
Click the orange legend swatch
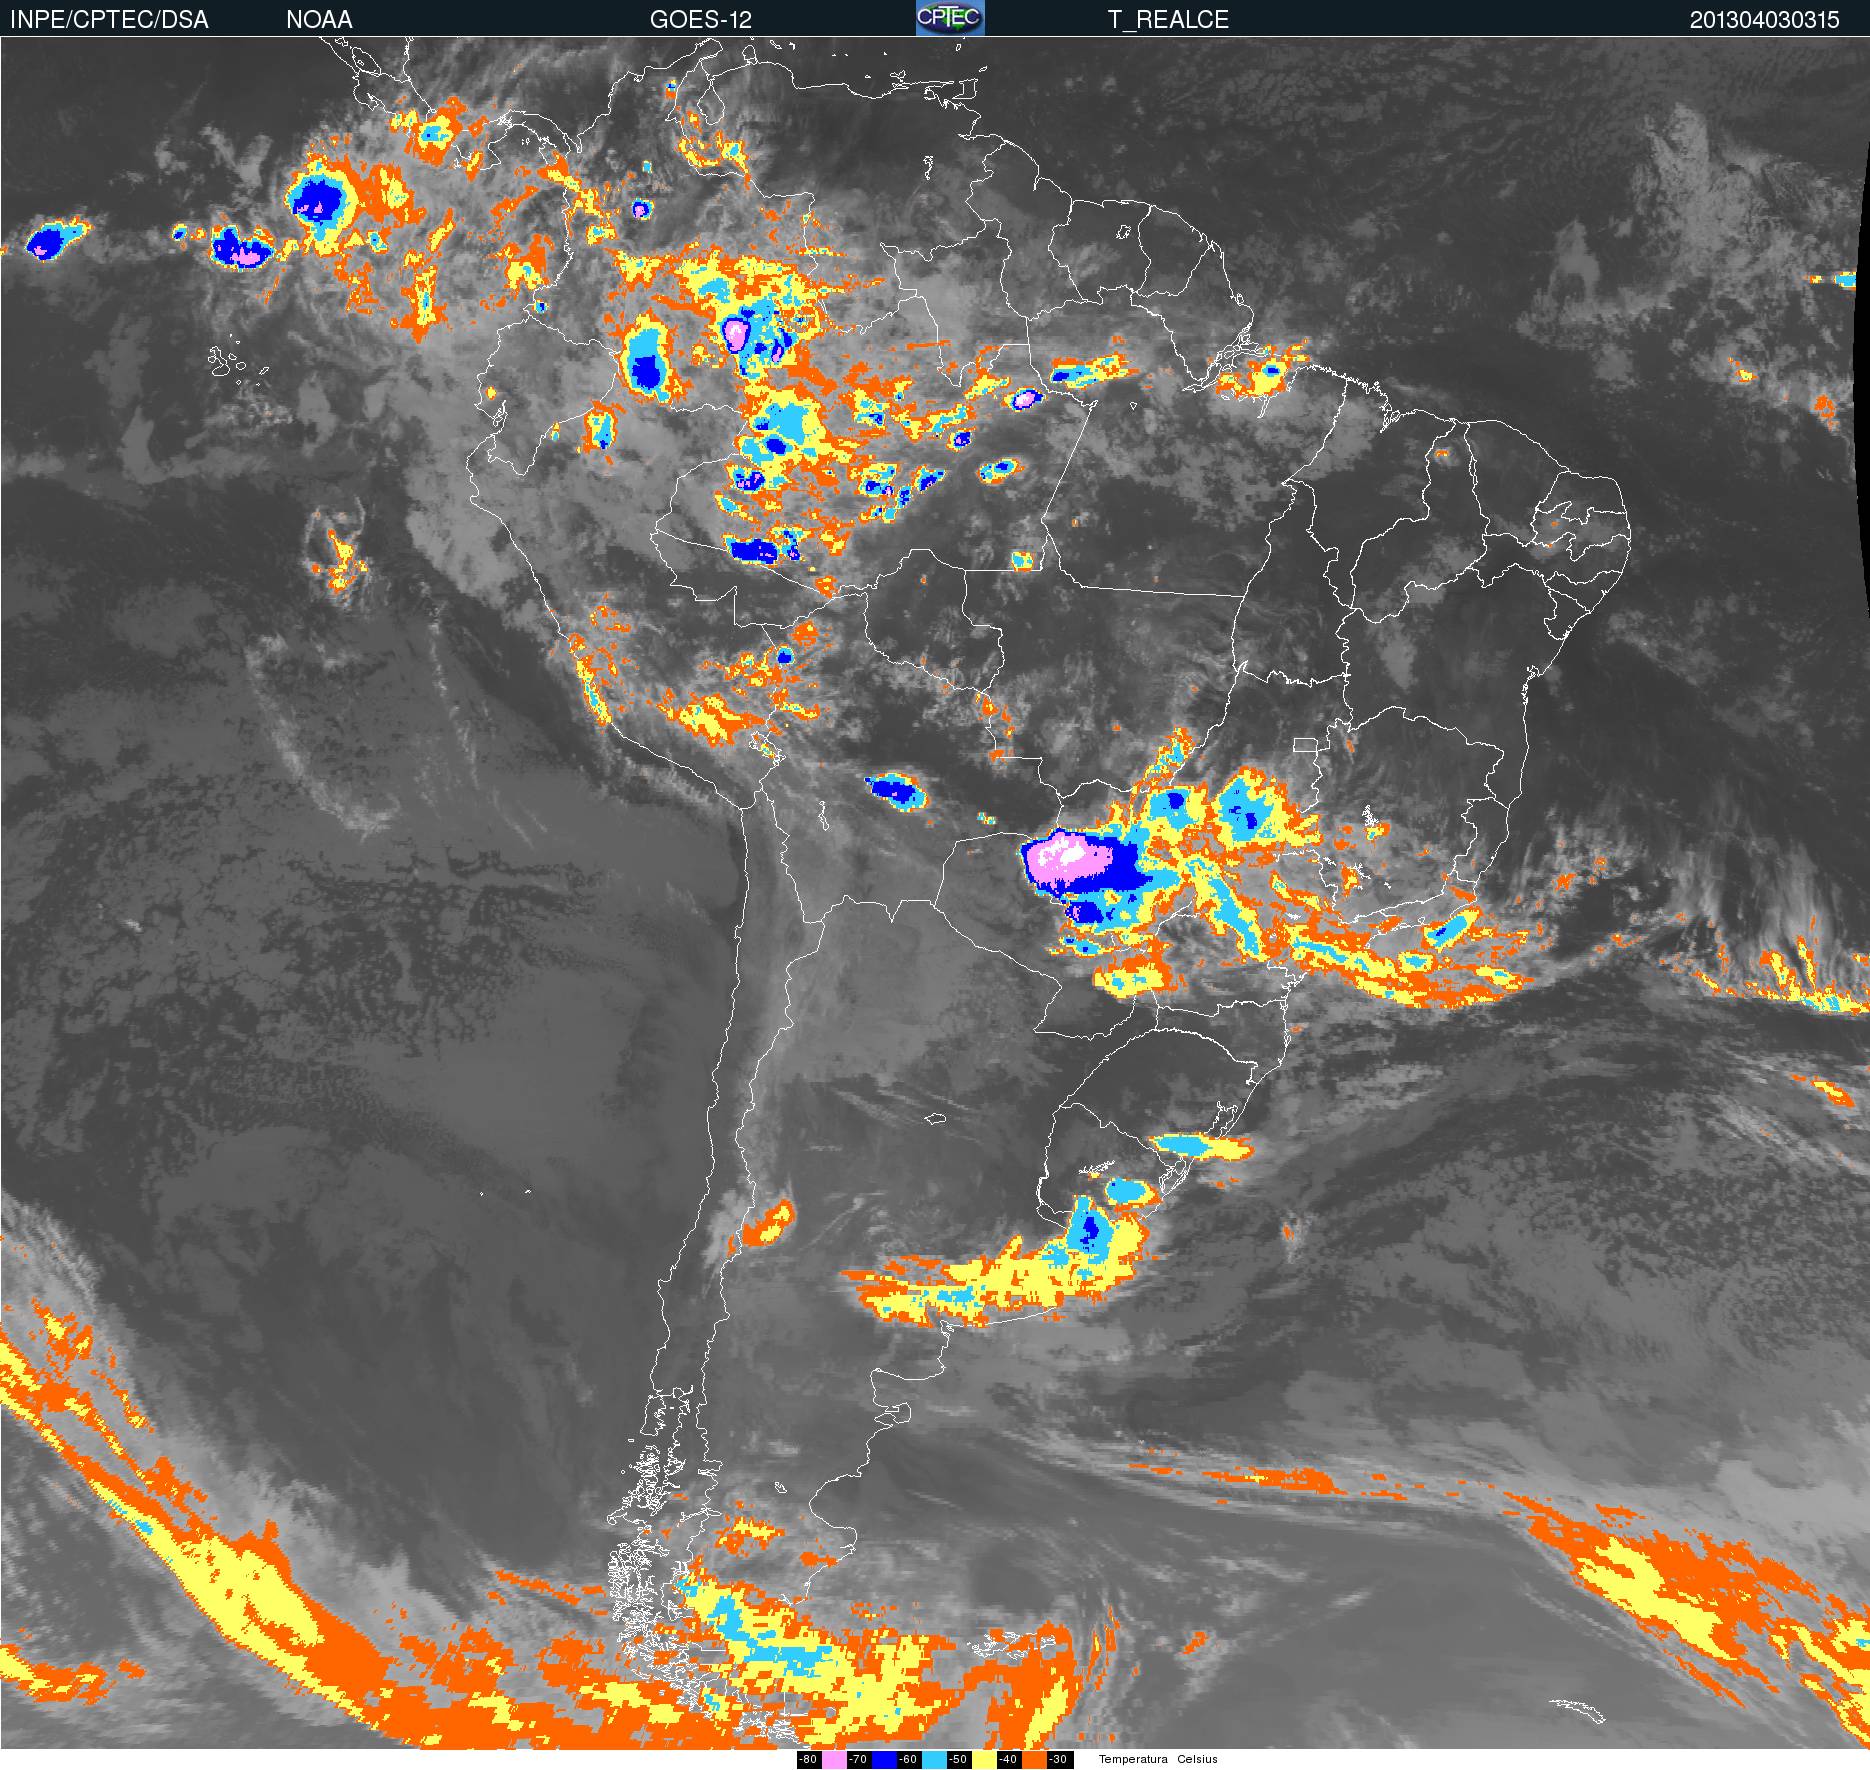pos(1034,1759)
